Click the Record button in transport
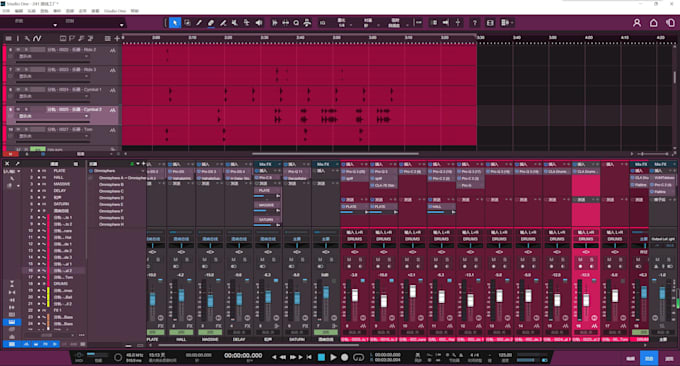The width and height of the screenshot is (680, 366). (x=345, y=357)
